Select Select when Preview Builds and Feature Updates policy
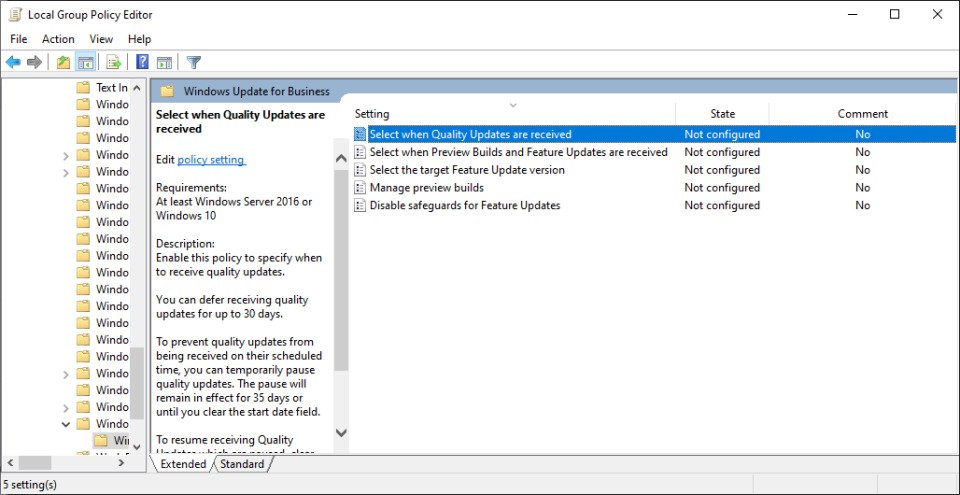 click(x=519, y=152)
